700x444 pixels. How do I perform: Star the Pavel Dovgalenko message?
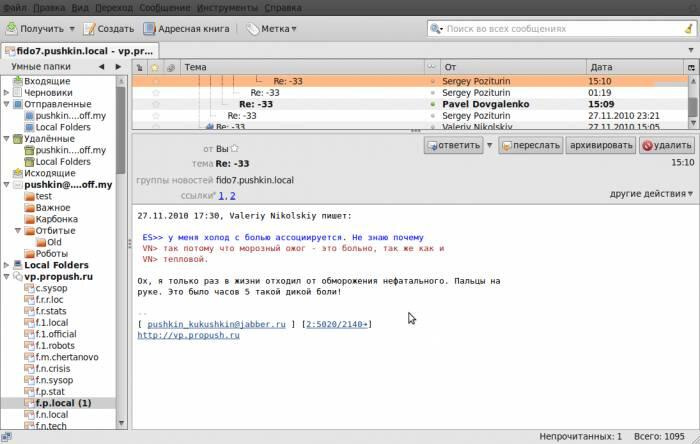(155, 102)
